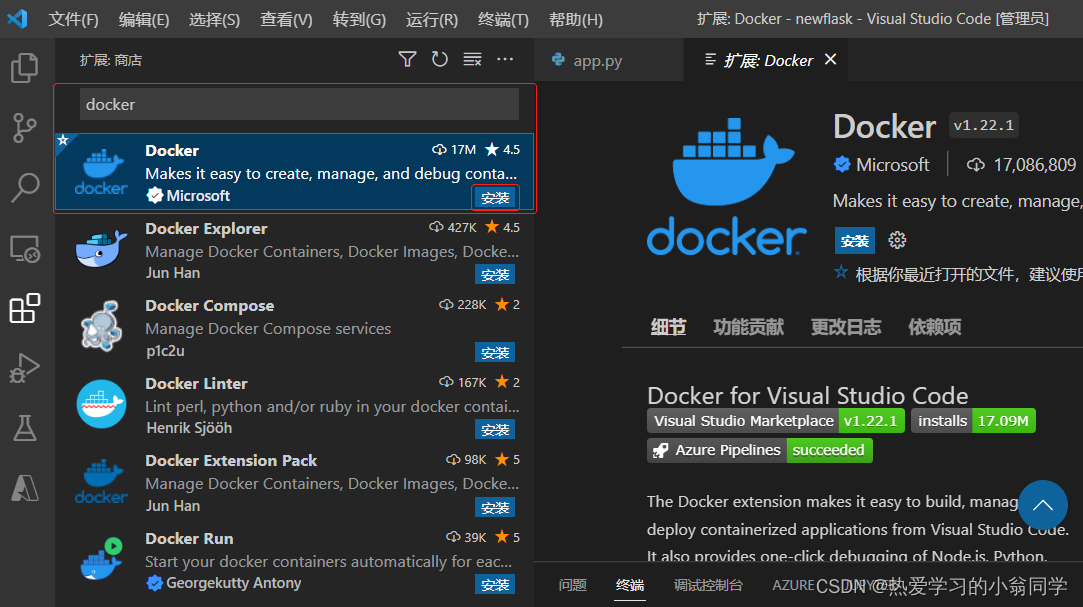Open the Extensions view in activity bar
Screen dimensions: 1083x607
(x=25, y=308)
